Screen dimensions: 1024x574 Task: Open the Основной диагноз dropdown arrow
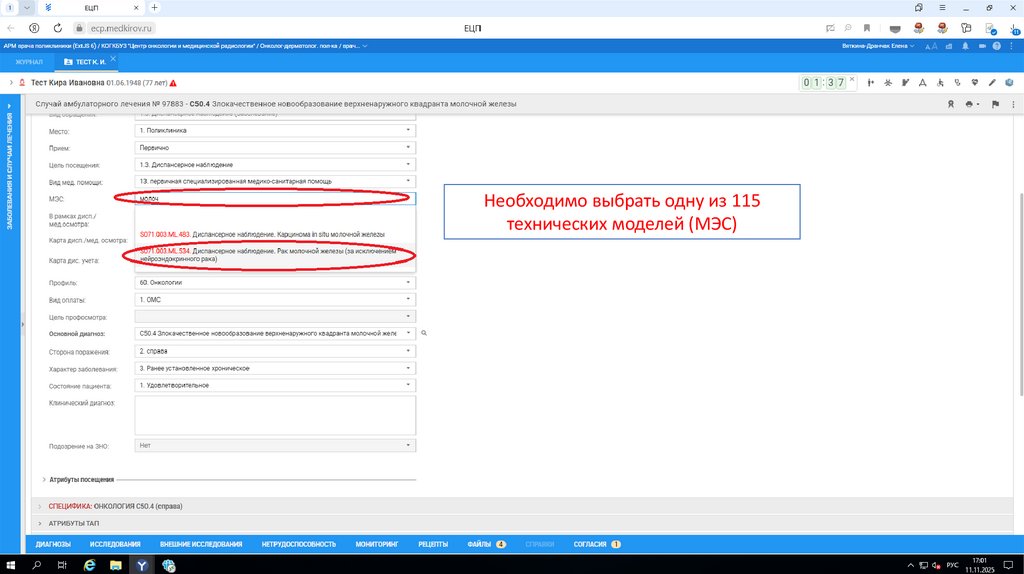point(408,333)
